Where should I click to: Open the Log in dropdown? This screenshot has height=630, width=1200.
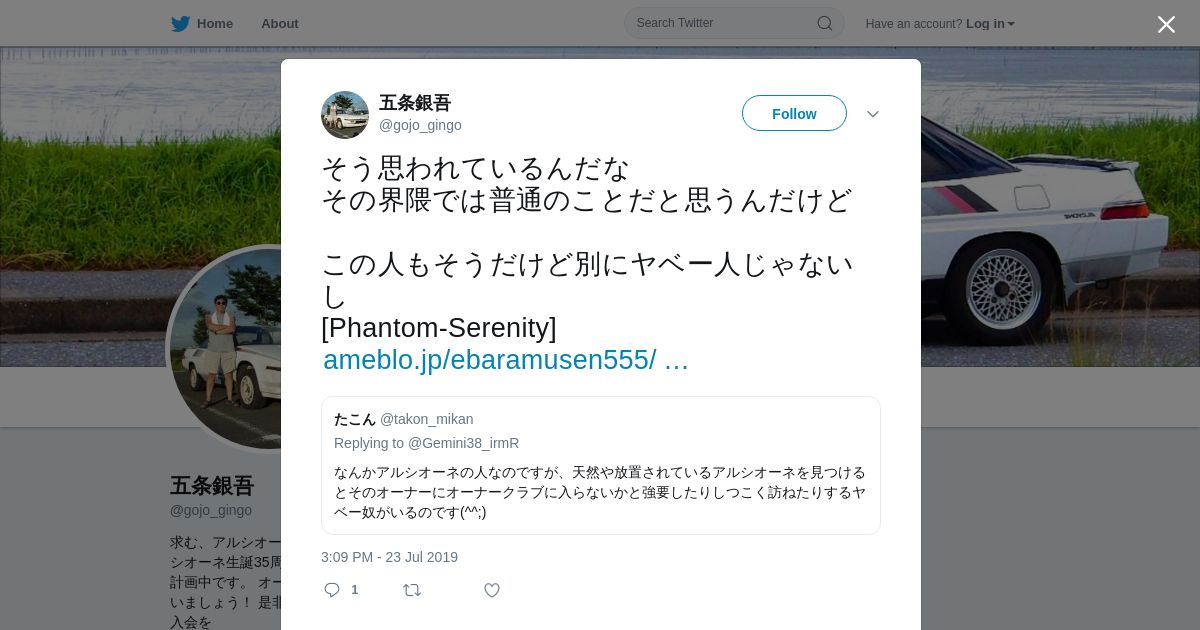click(990, 23)
